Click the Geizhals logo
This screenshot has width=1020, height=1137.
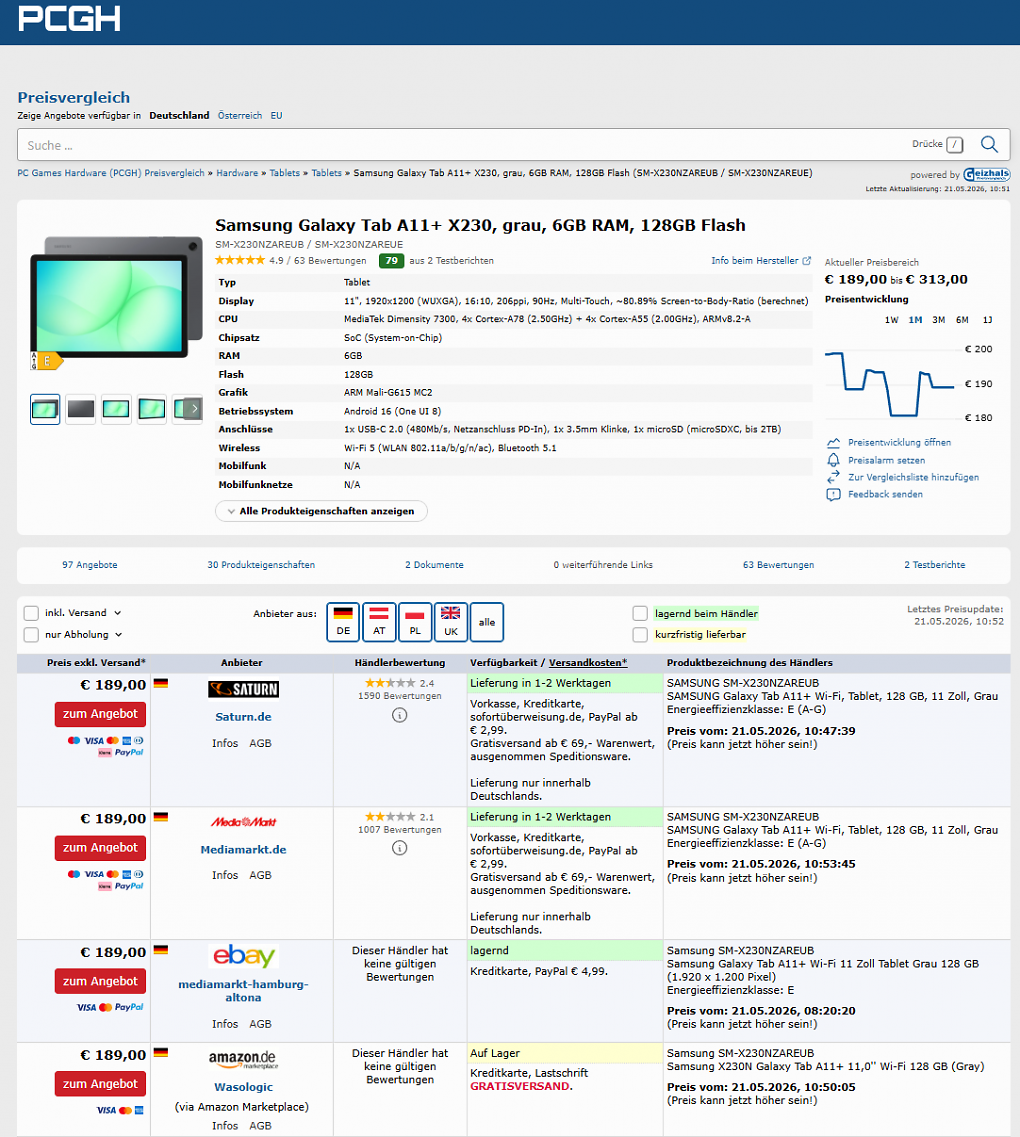click(x=987, y=174)
